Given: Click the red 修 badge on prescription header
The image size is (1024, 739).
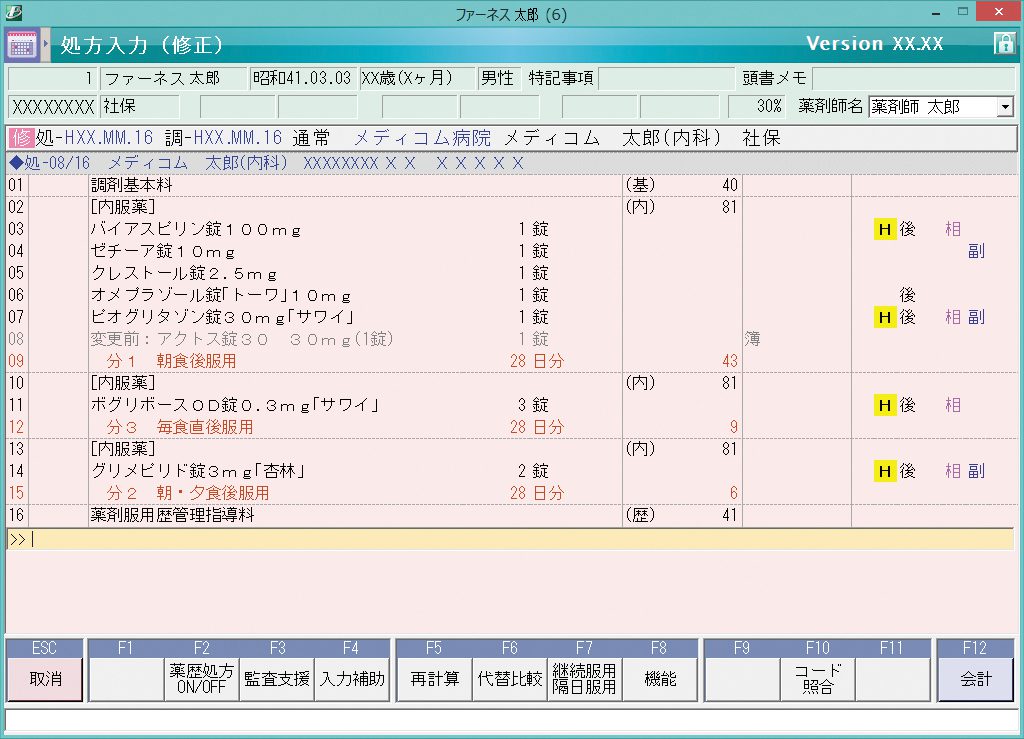Looking at the screenshot, I should (x=21, y=138).
